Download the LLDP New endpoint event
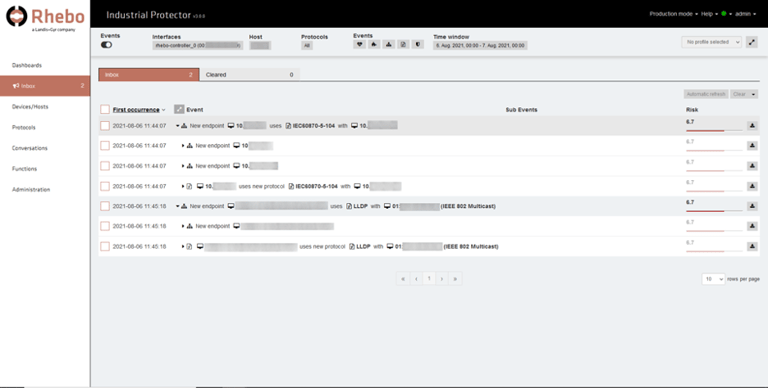Image resolution: width=768 pixels, height=388 pixels. click(752, 206)
